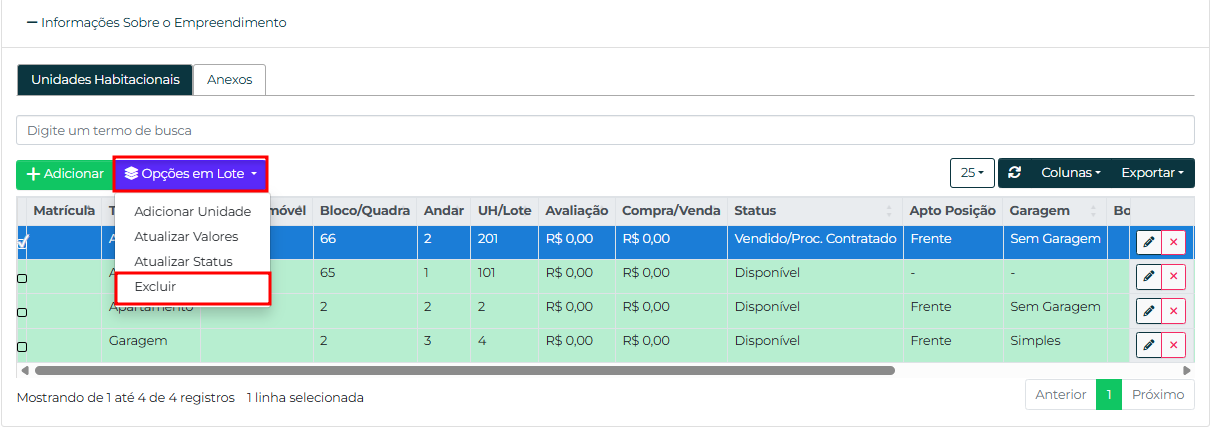Check the checkbox for Bloco 65 row
Screen dimensions: 1210x430
point(22,278)
